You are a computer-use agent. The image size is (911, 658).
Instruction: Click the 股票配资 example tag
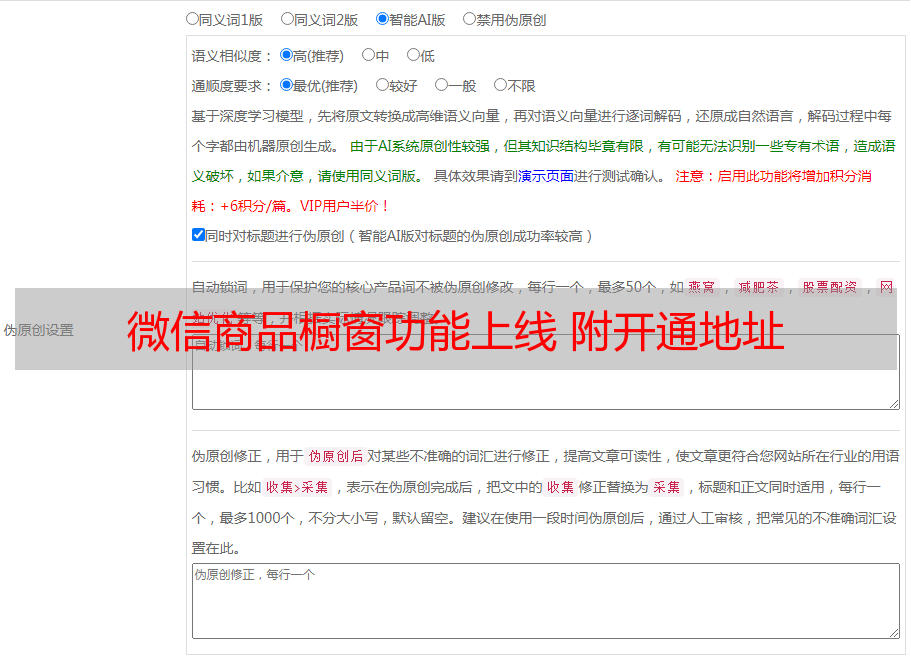click(x=830, y=287)
